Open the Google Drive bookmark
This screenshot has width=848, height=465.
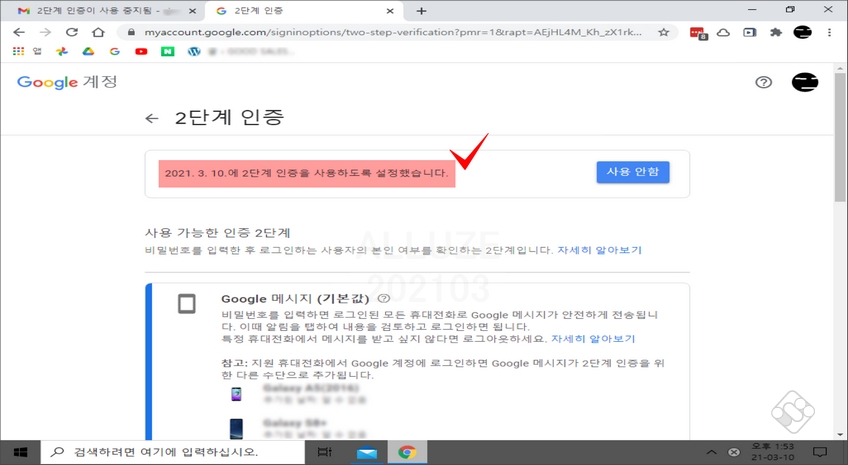[88, 51]
